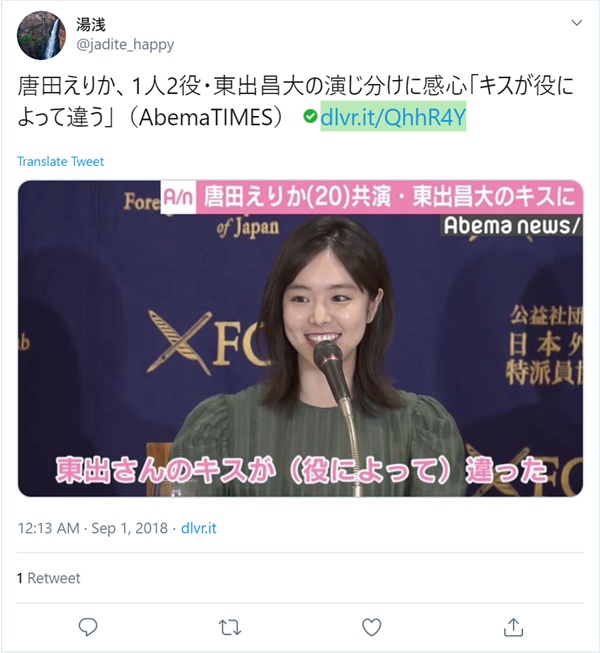Click Translate Tweet
Screen dimensions: 600x653
point(60,161)
